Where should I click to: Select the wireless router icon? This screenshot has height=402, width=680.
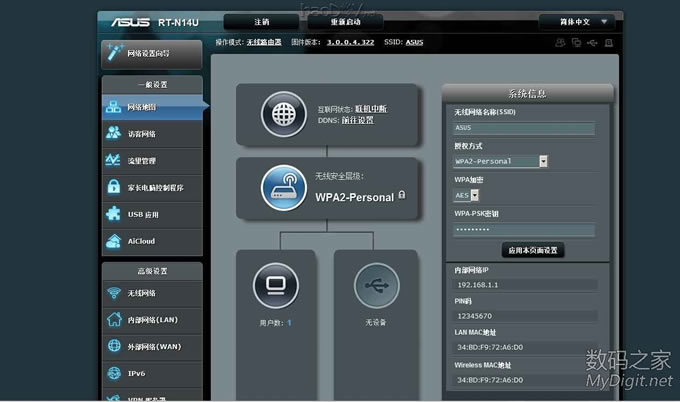[x=282, y=186]
